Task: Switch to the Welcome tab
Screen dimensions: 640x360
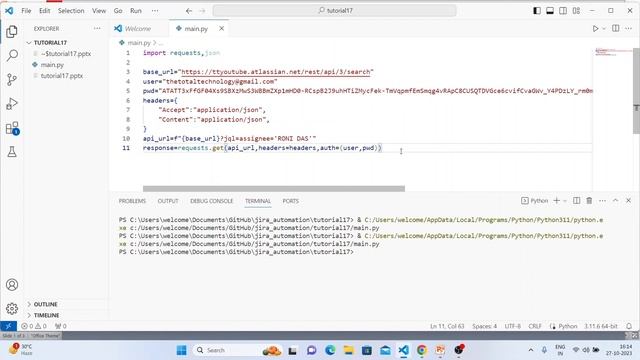Action: tap(139, 28)
